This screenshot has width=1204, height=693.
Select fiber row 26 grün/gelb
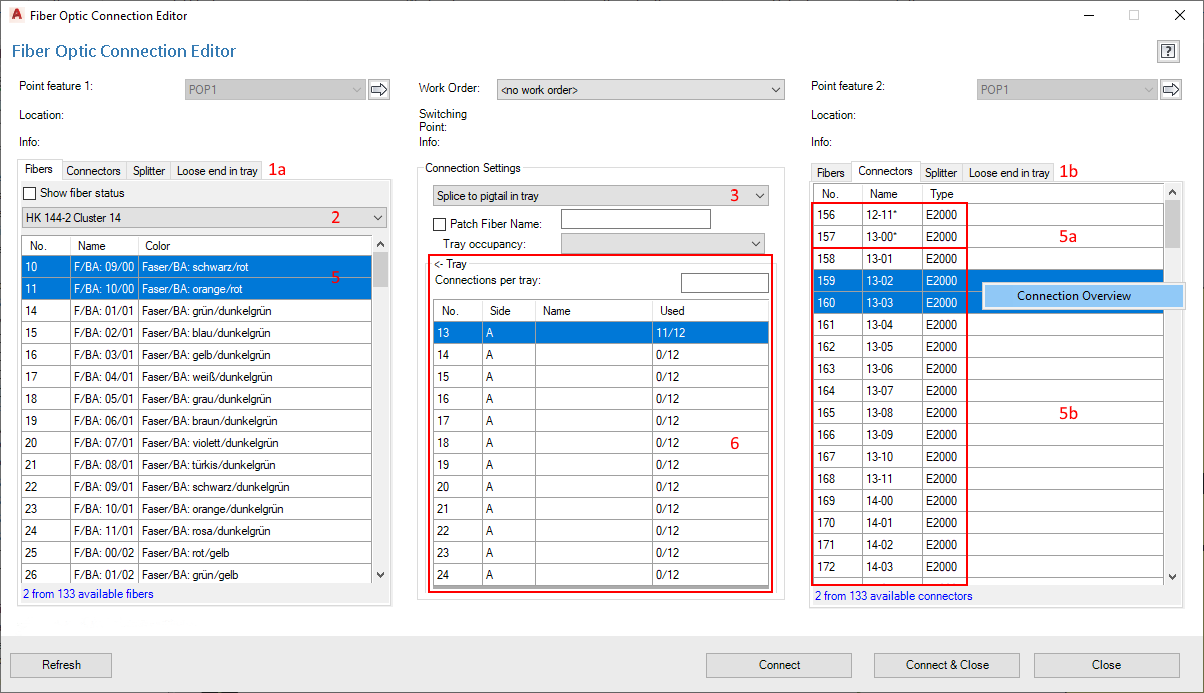pyautogui.click(x=197, y=575)
